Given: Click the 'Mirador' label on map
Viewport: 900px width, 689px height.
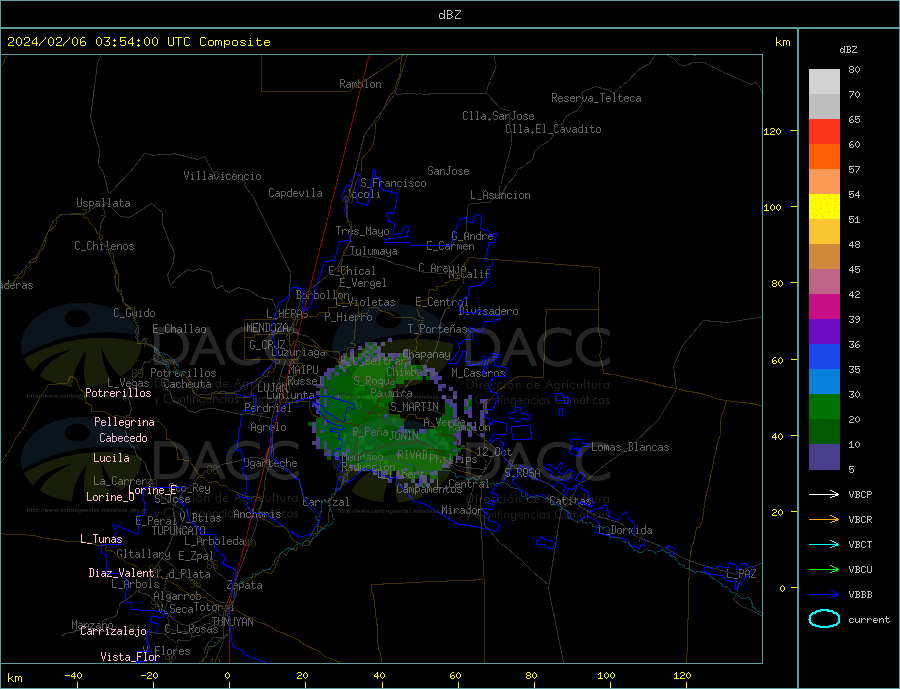Looking at the screenshot, I should [x=462, y=509].
